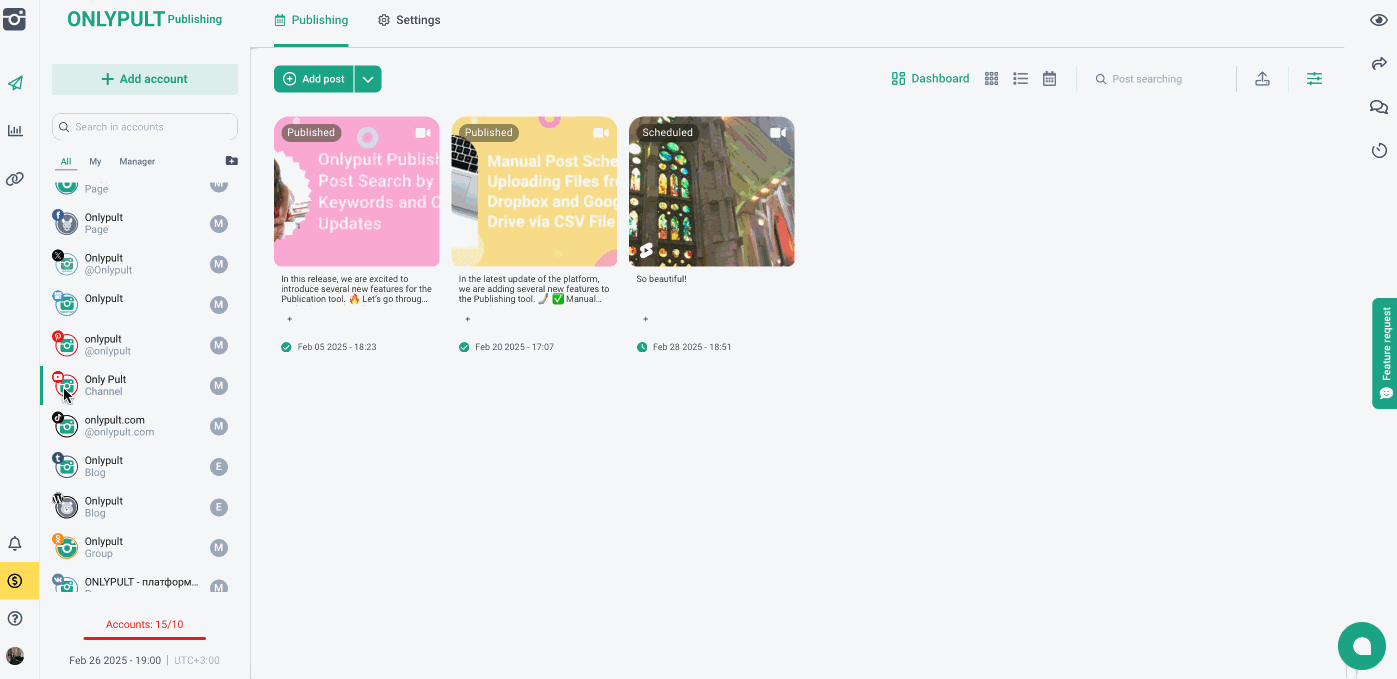Open the Scheduled stained glass post thumbnail
Image resolution: width=1397 pixels, height=679 pixels.
coord(711,192)
